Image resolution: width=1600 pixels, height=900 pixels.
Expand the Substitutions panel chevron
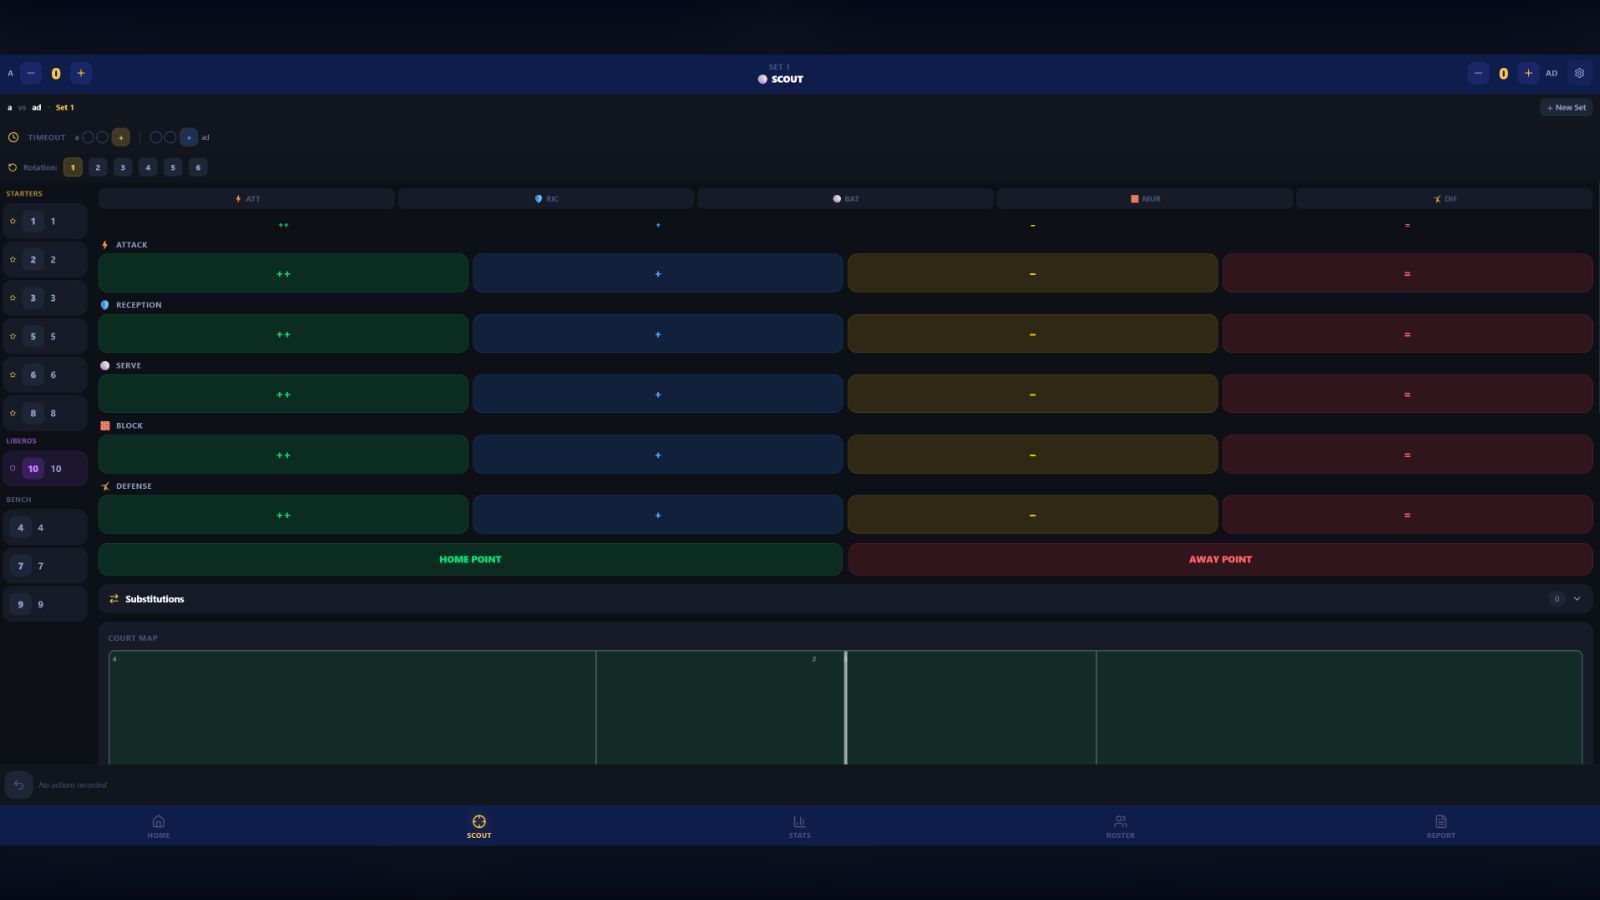pos(1577,599)
